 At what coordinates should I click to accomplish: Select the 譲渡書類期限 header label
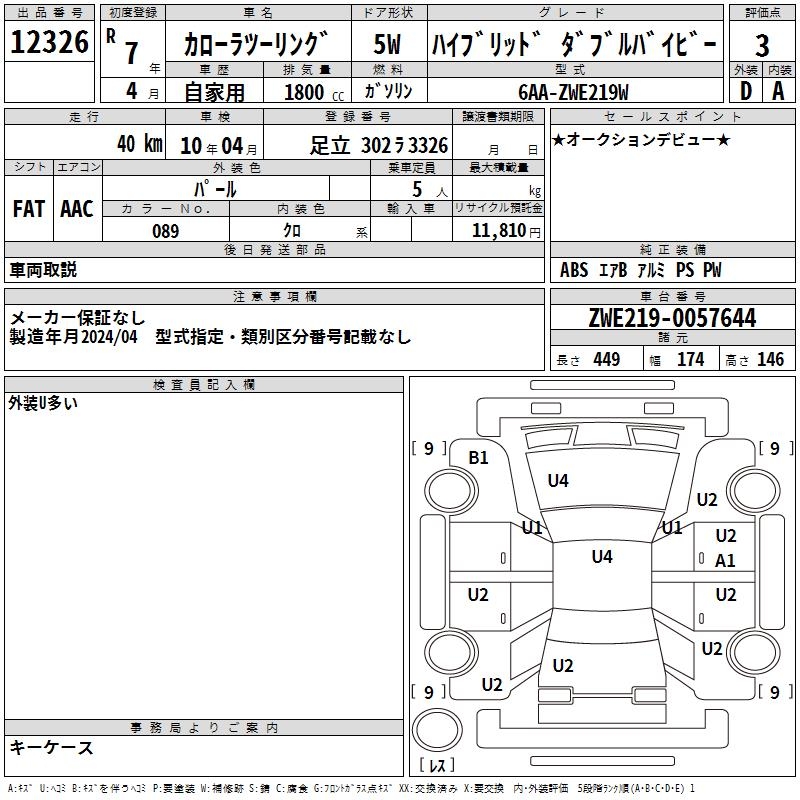[x=498, y=116]
